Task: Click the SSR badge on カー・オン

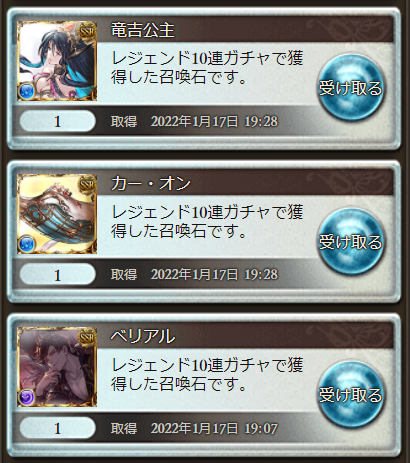Action: point(87,185)
